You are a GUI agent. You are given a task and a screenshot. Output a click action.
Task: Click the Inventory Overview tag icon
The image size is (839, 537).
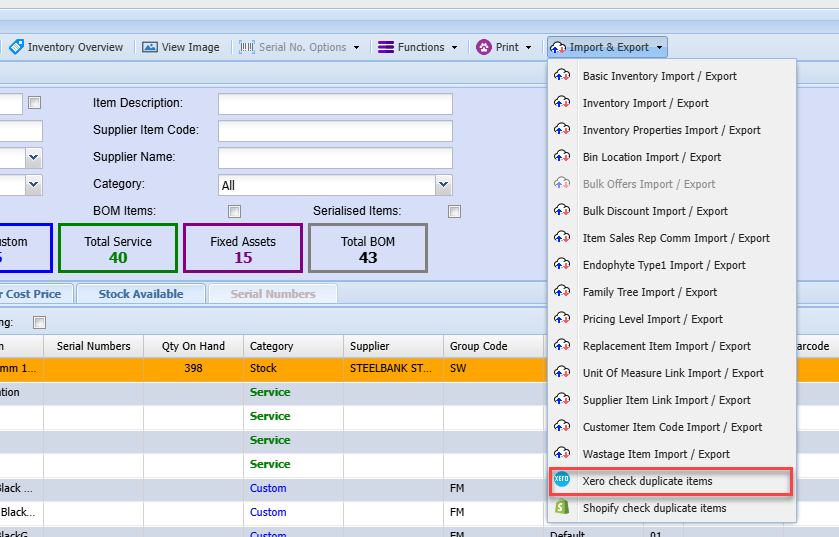coord(16,47)
